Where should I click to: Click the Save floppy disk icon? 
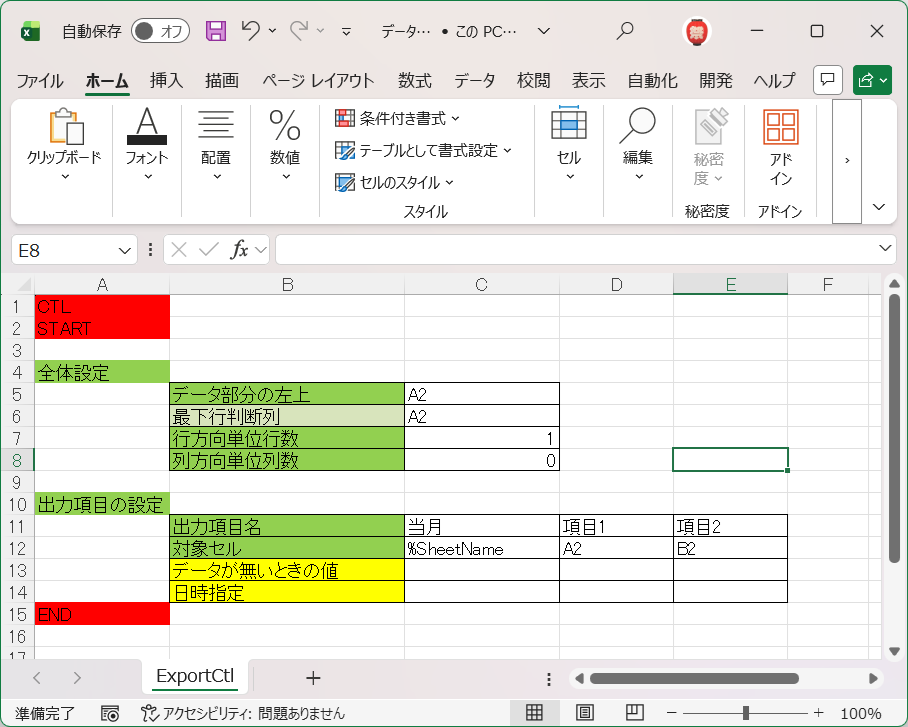tap(216, 31)
